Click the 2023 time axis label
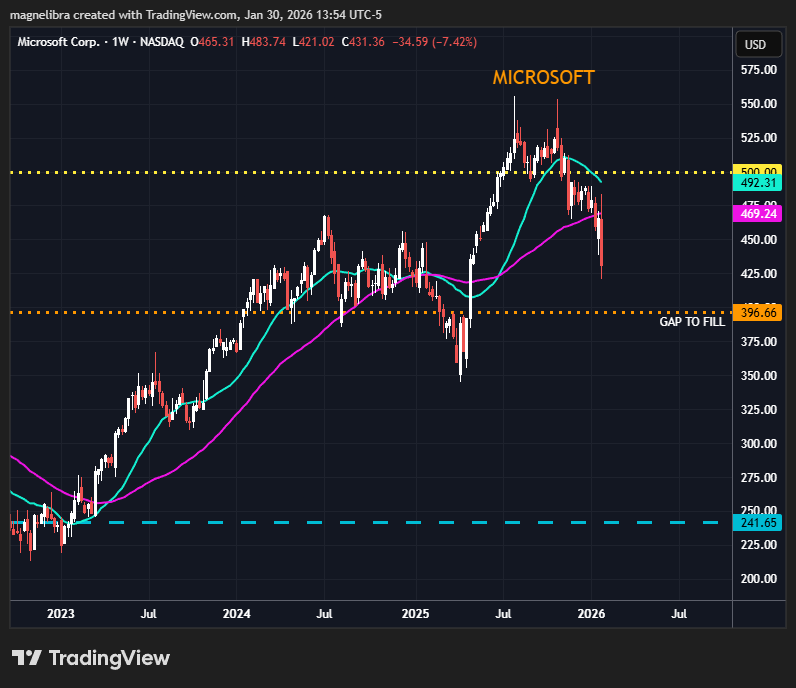 (61, 614)
